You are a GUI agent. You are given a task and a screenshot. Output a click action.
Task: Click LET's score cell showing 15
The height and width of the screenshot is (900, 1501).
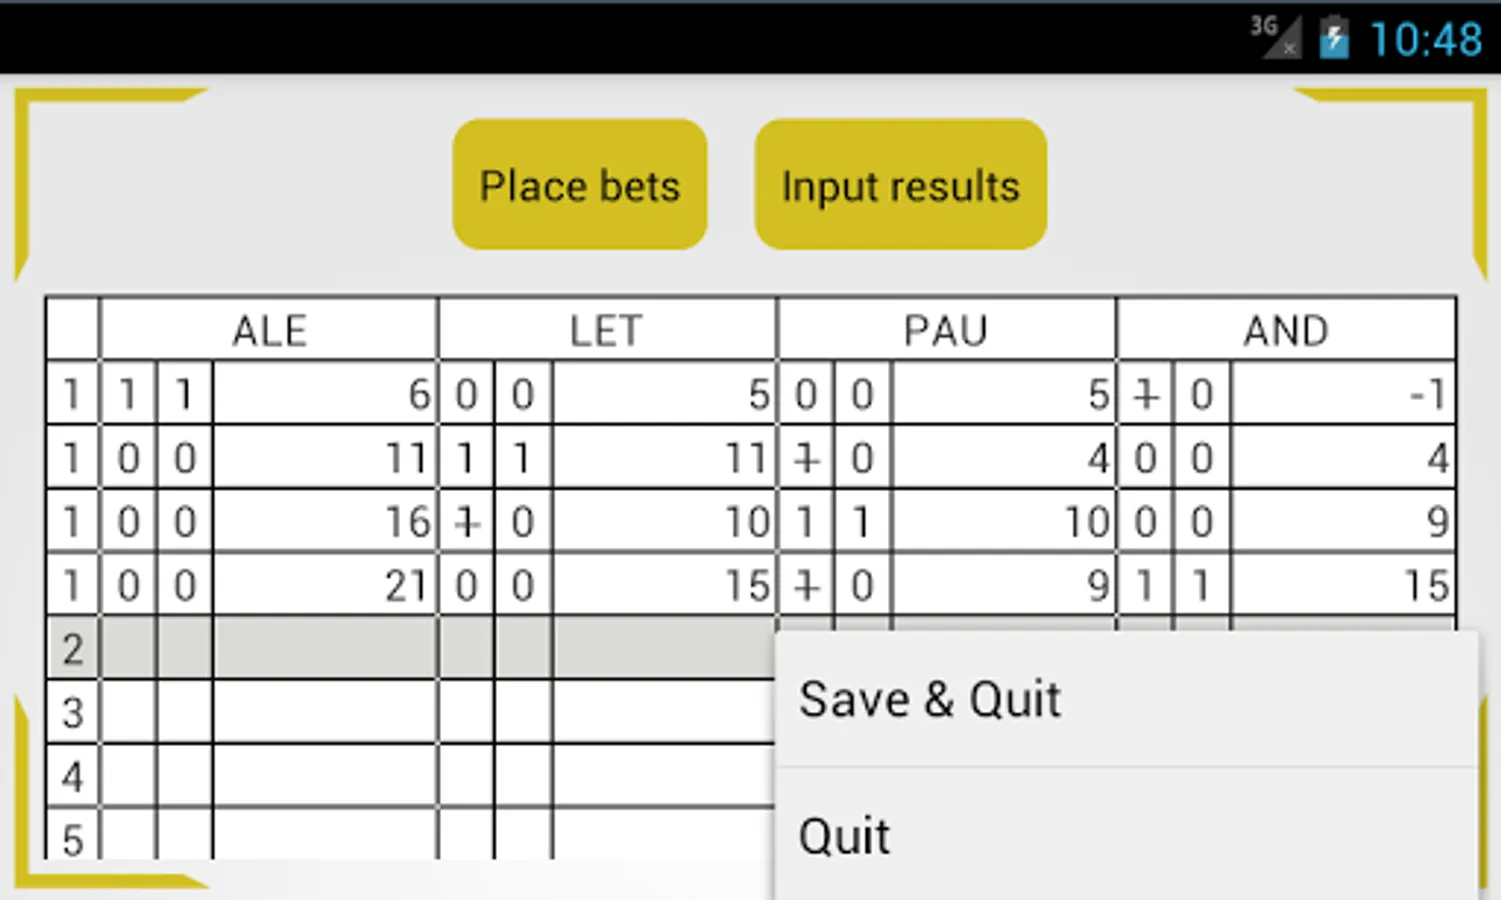coord(664,586)
